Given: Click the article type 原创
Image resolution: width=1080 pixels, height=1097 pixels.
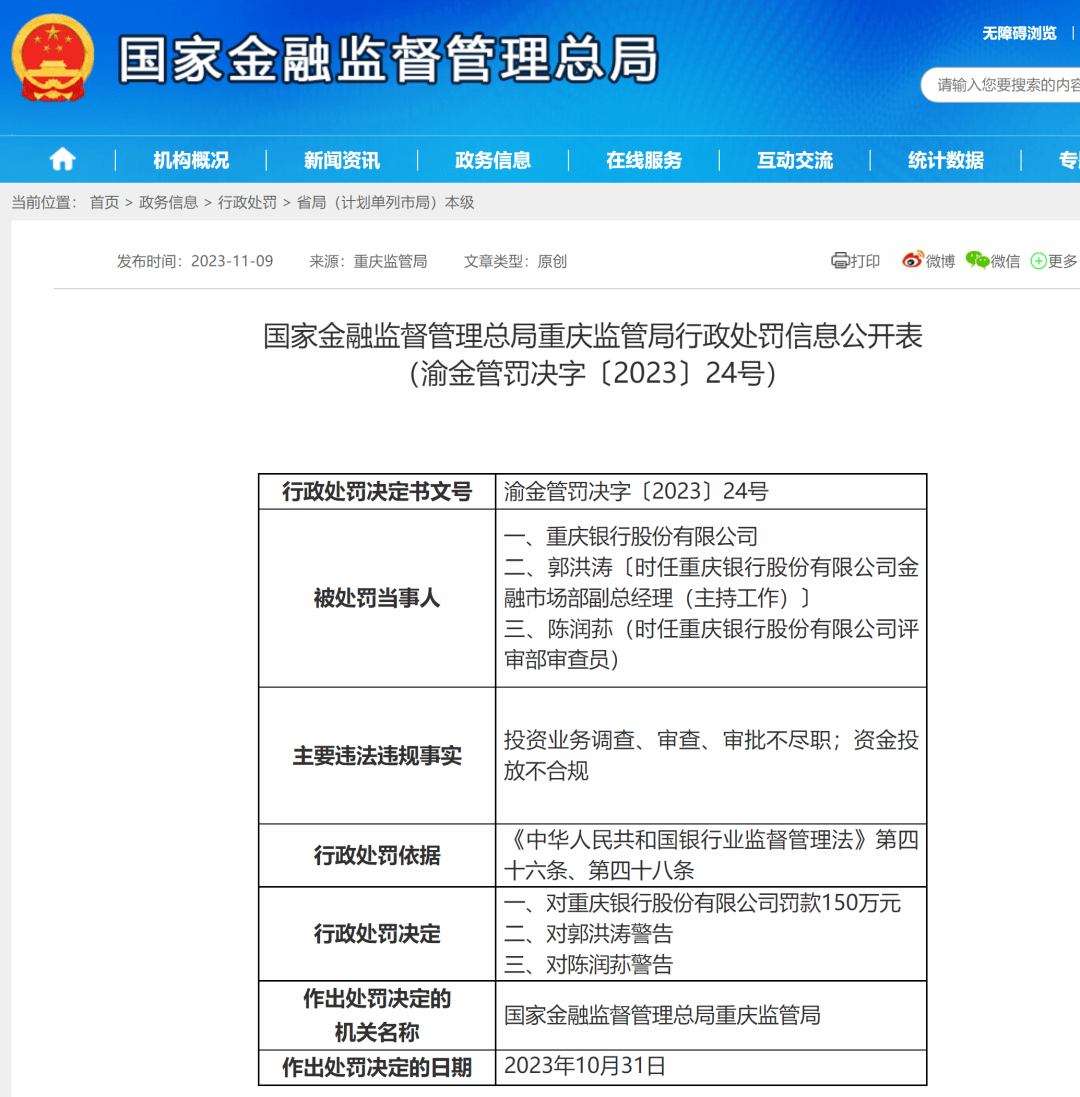Looking at the screenshot, I should (x=552, y=261).
